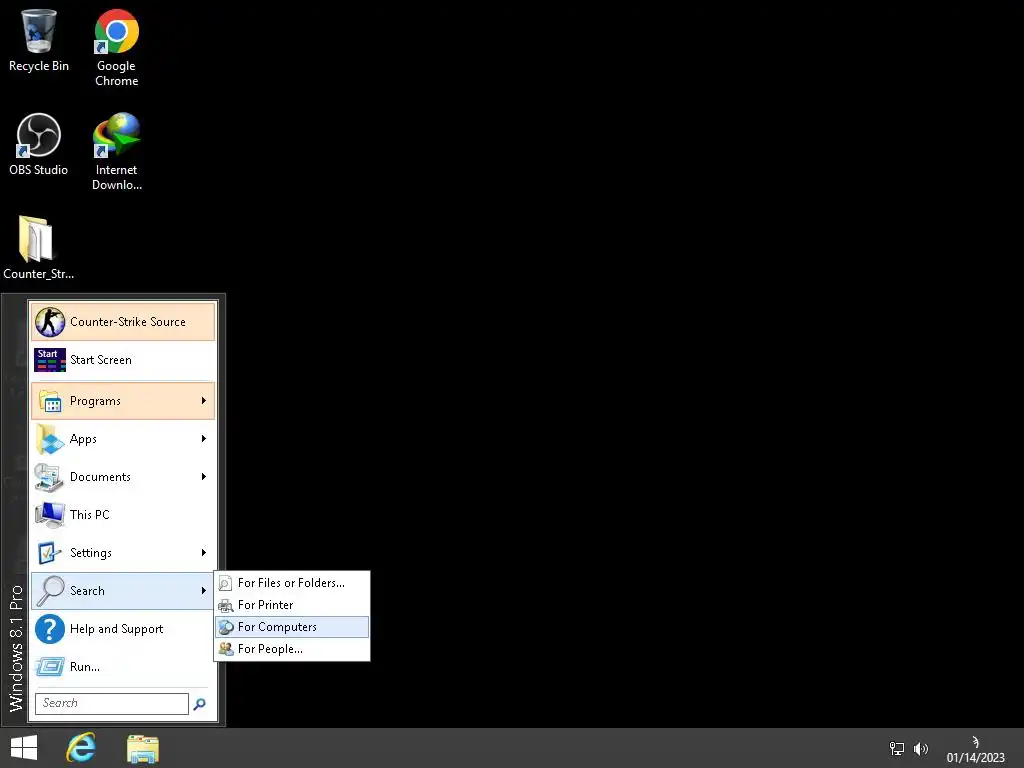Click the Search magnifying glass menu icon
The height and width of the screenshot is (768, 1024).
pyautogui.click(x=50, y=591)
